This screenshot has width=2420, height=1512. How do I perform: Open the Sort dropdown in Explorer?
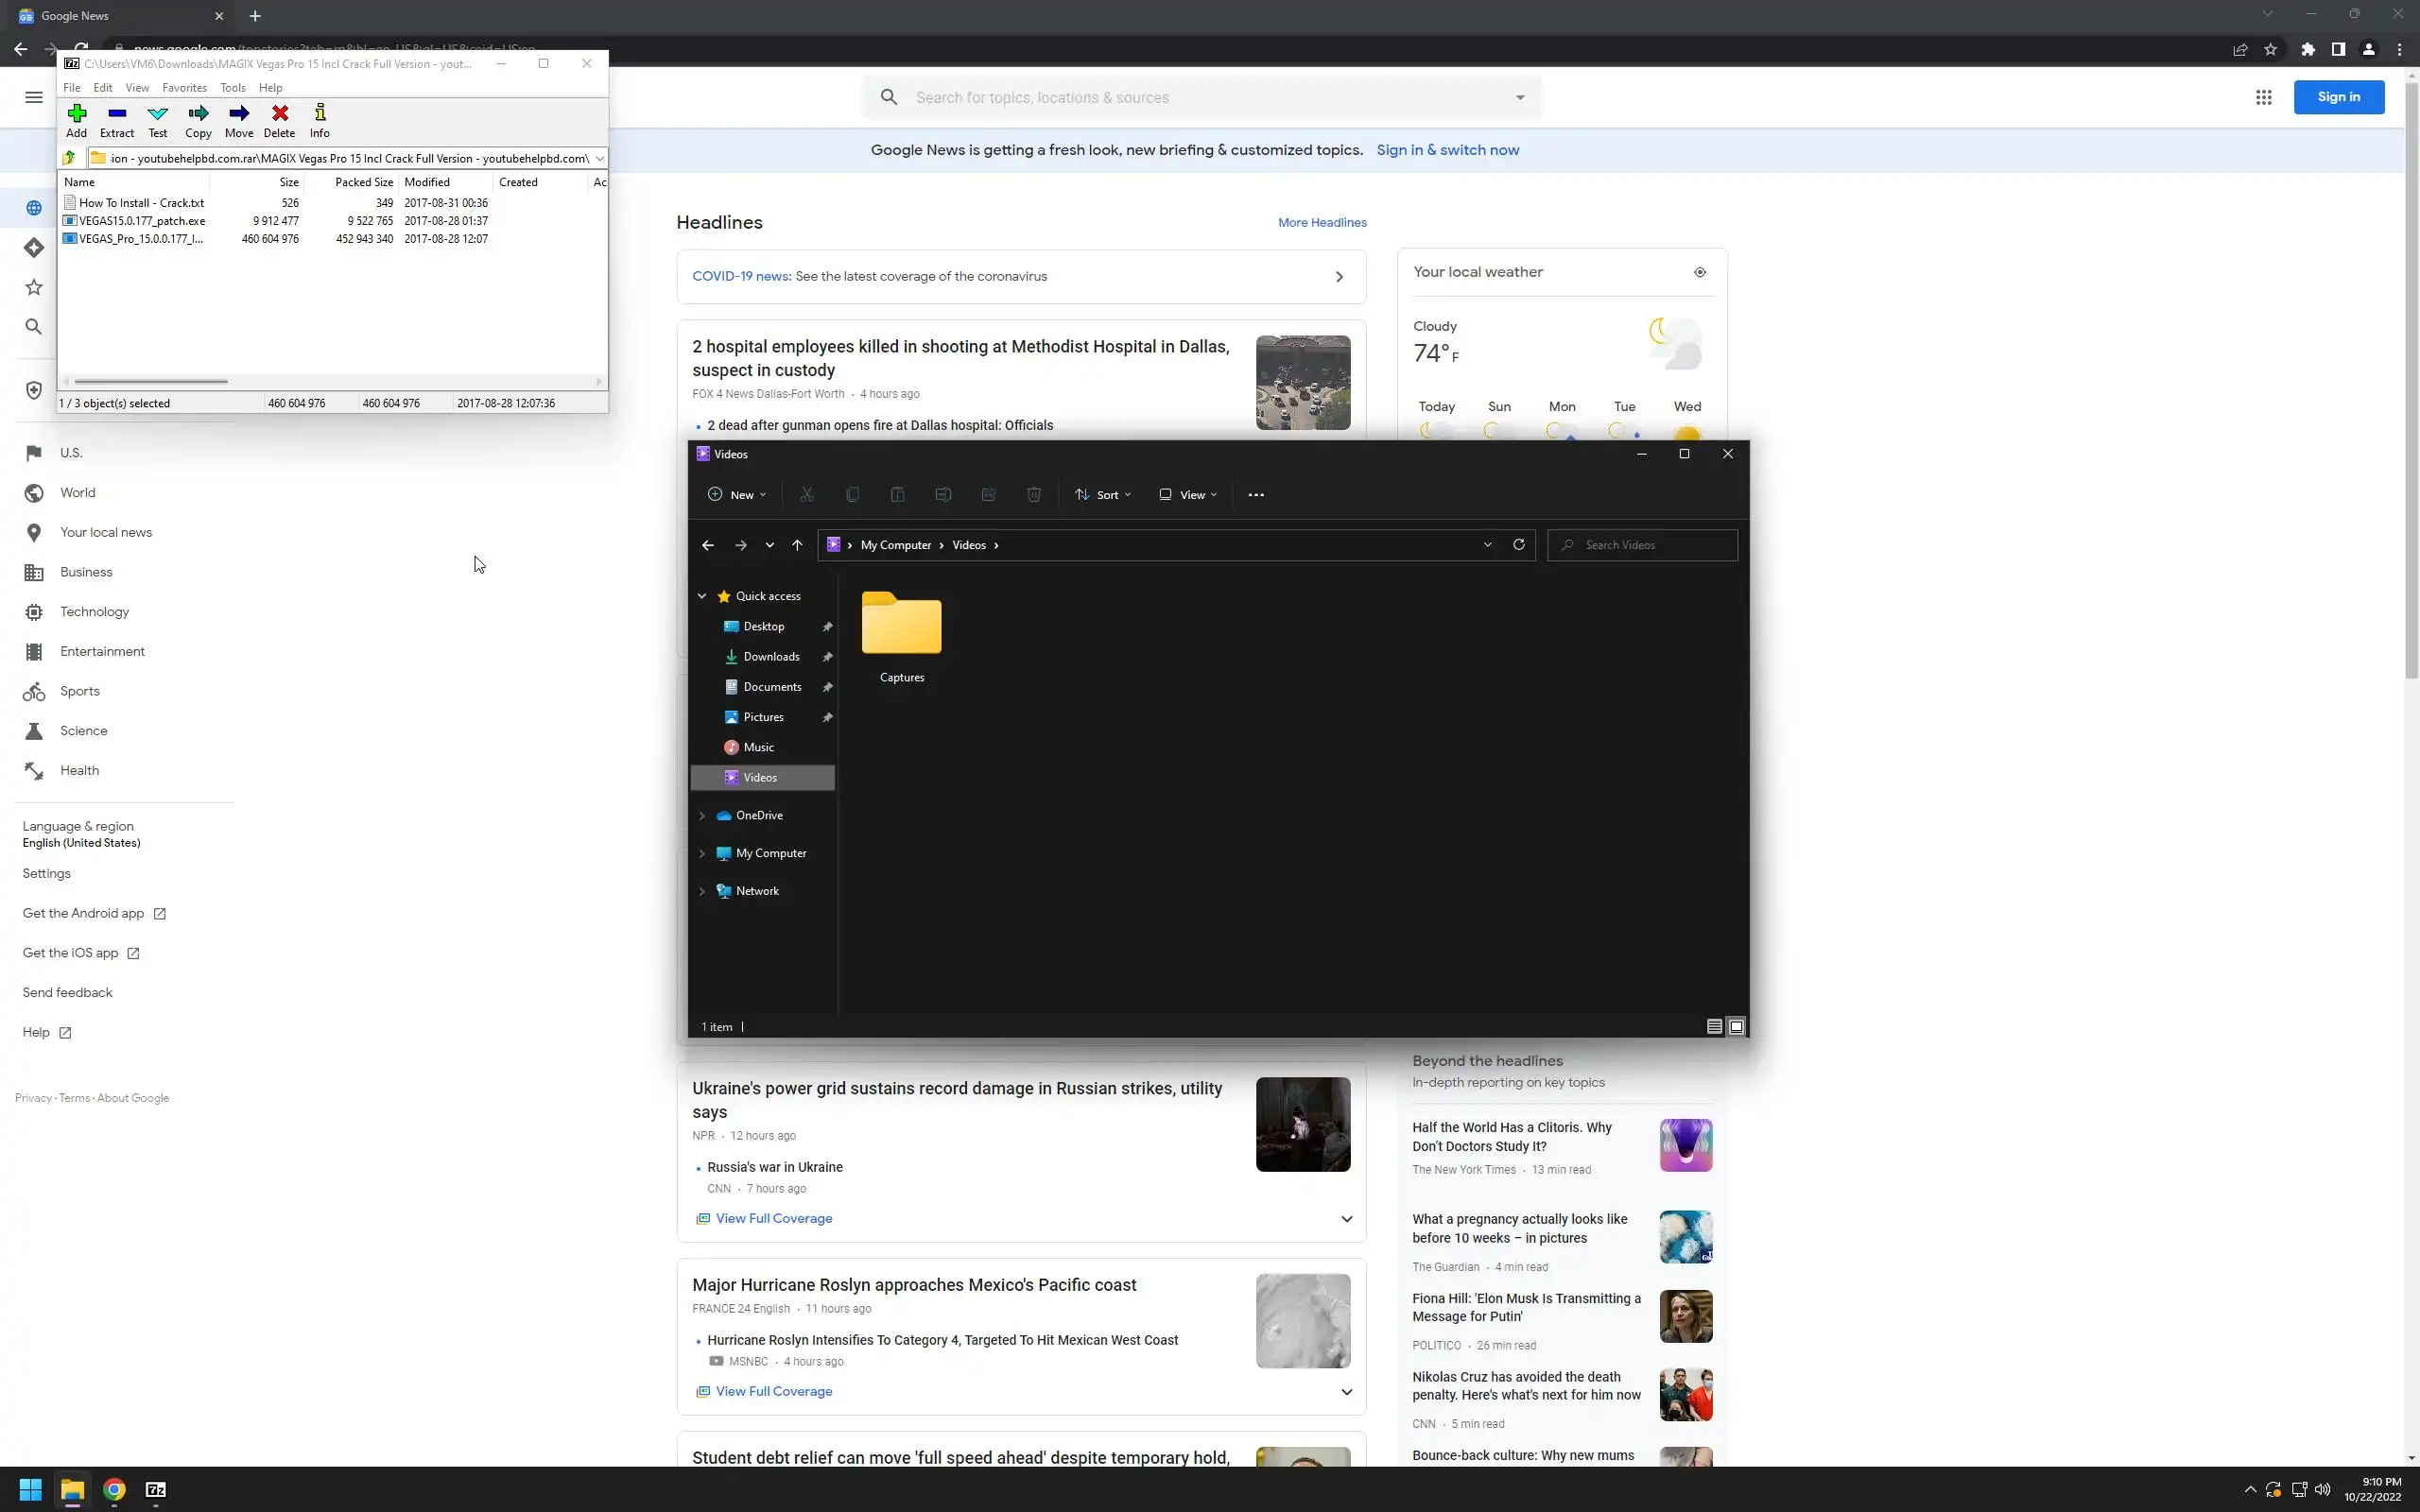point(1102,495)
